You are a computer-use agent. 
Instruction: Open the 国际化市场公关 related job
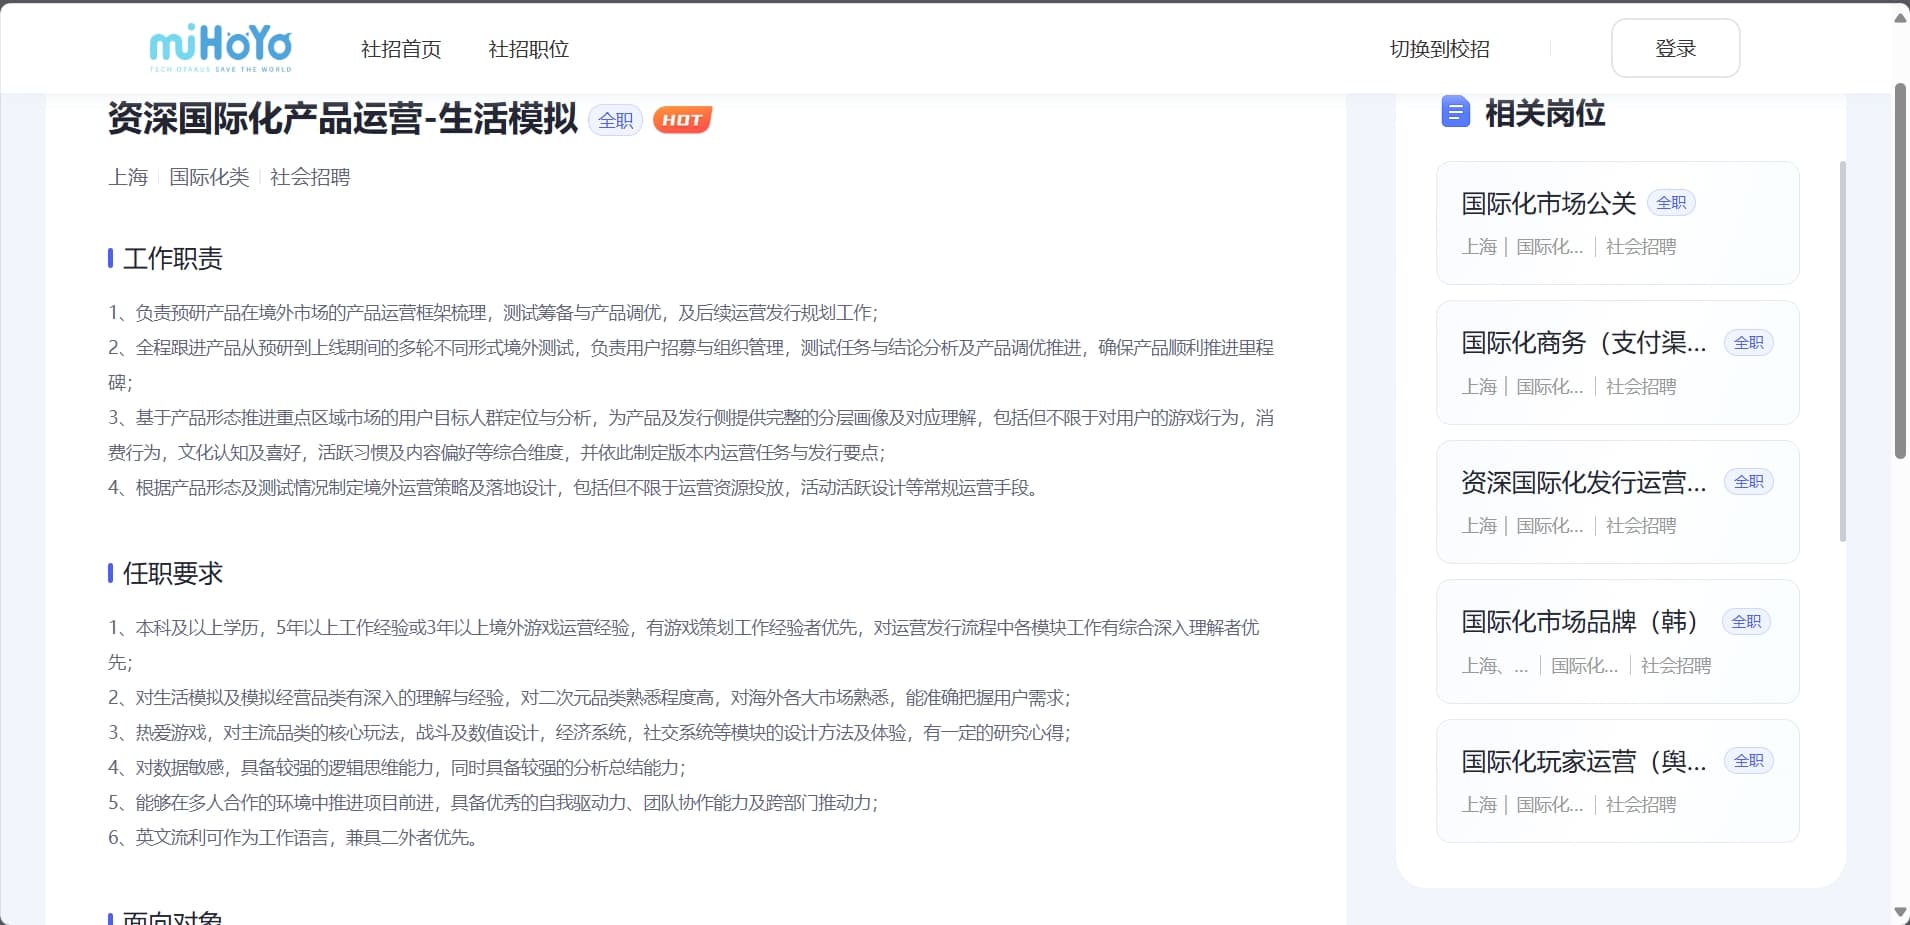point(1548,204)
